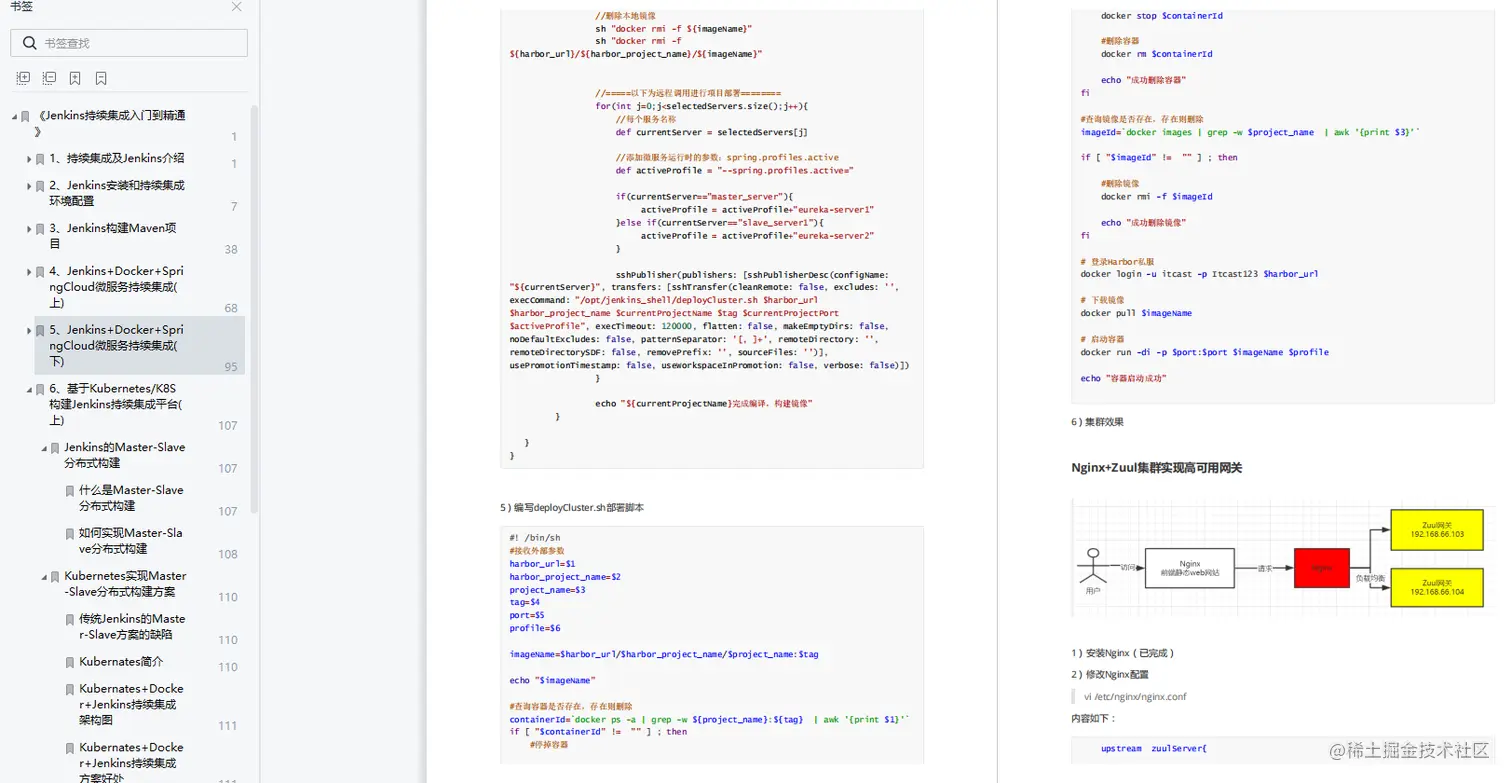Screen dimensions: 1512x783
Task: Click bookmark icon beside 什么是Master-Slave分布式构建
Action: tap(70, 492)
